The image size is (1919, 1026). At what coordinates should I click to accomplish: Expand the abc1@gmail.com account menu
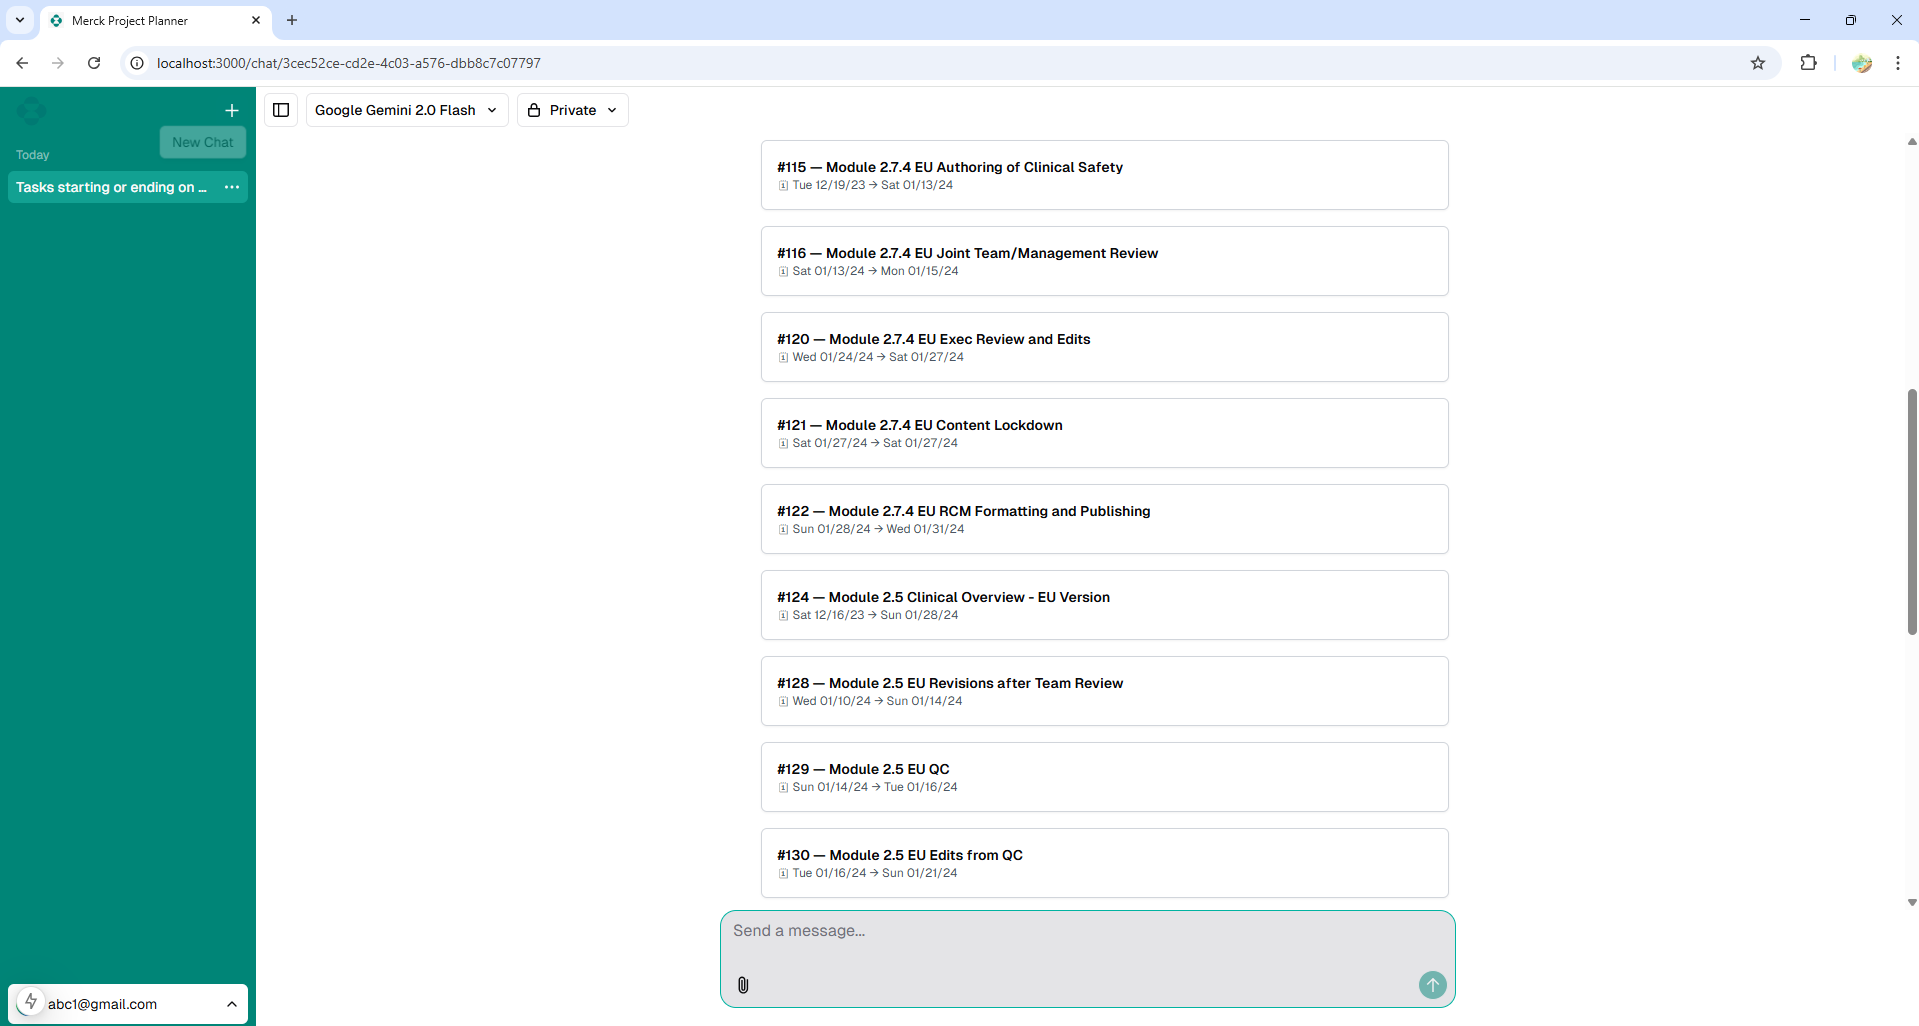[x=128, y=1004]
